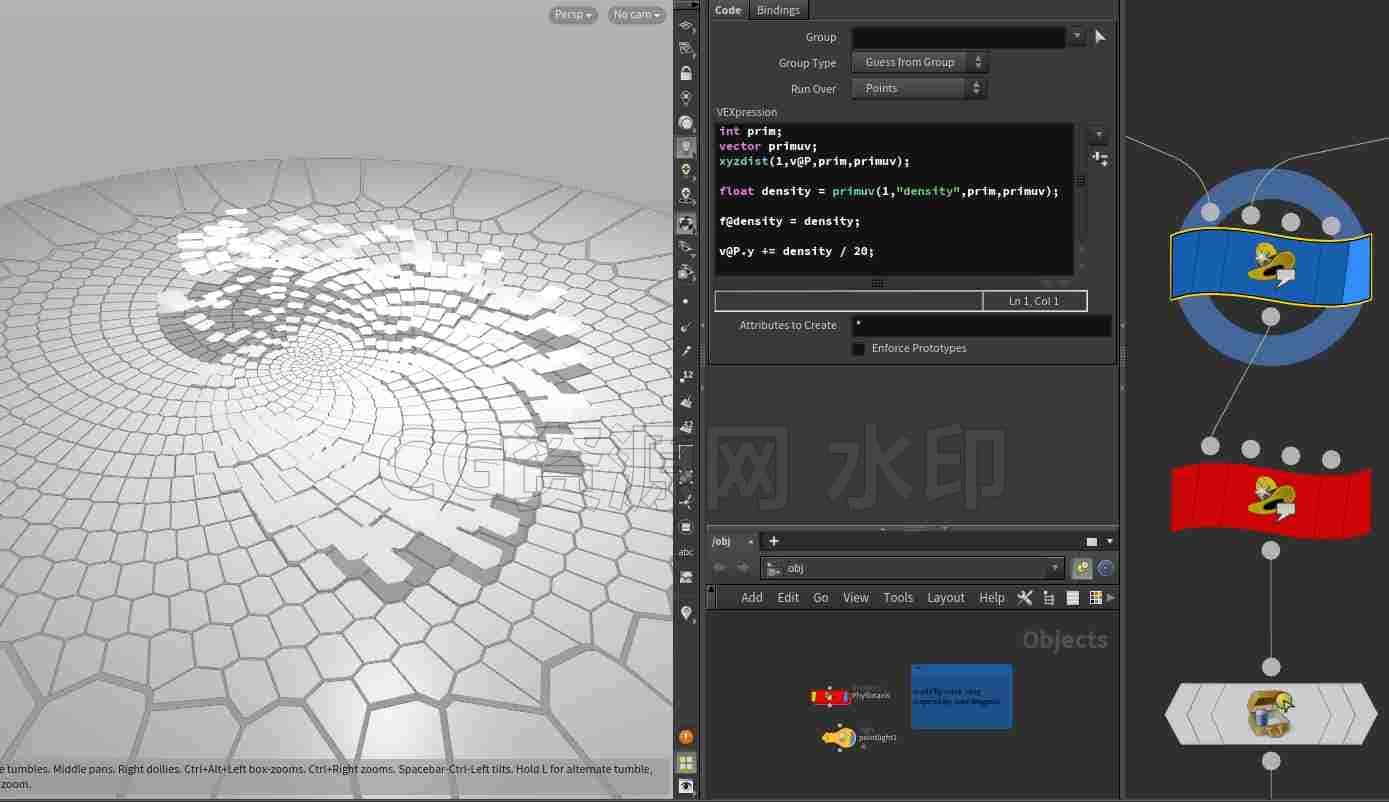Open the Persp viewport menu
This screenshot has height=802, width=1389.
(573, 15)
